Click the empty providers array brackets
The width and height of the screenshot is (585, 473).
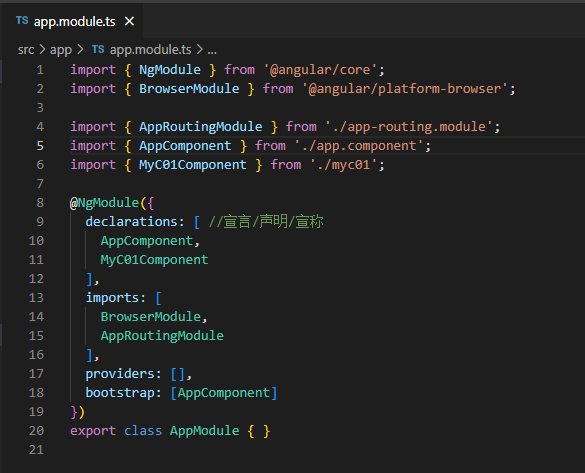[178, 374]
